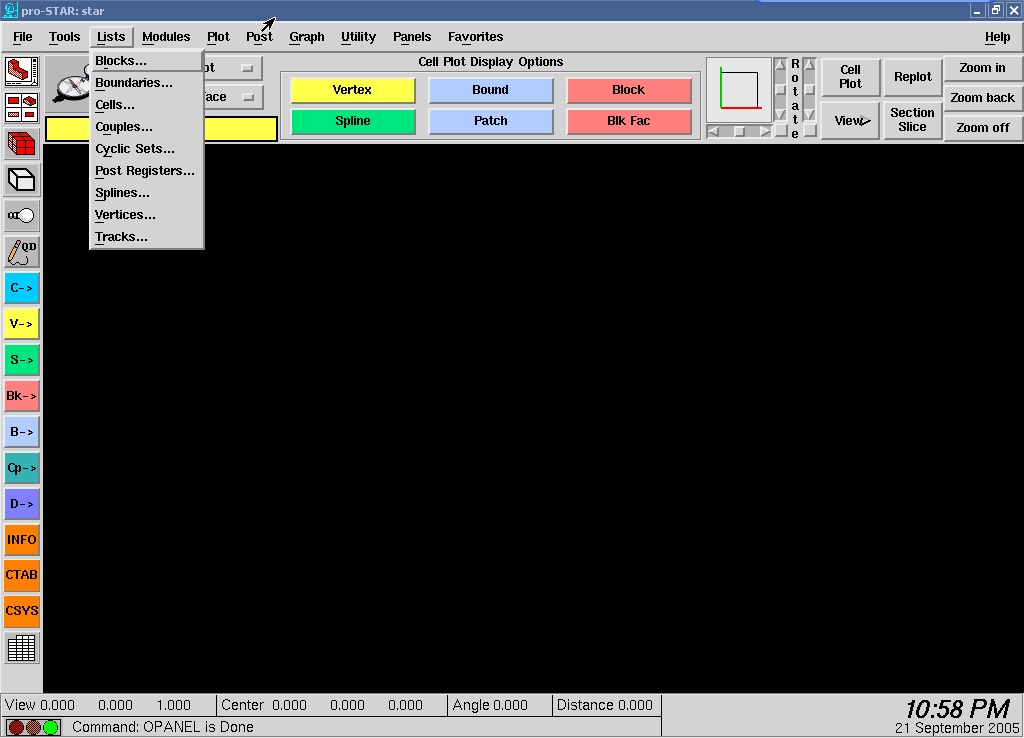This screenshot has width=1024, height=738.
Task: Open Post Registers... list
Action: [x=146, y=171]
